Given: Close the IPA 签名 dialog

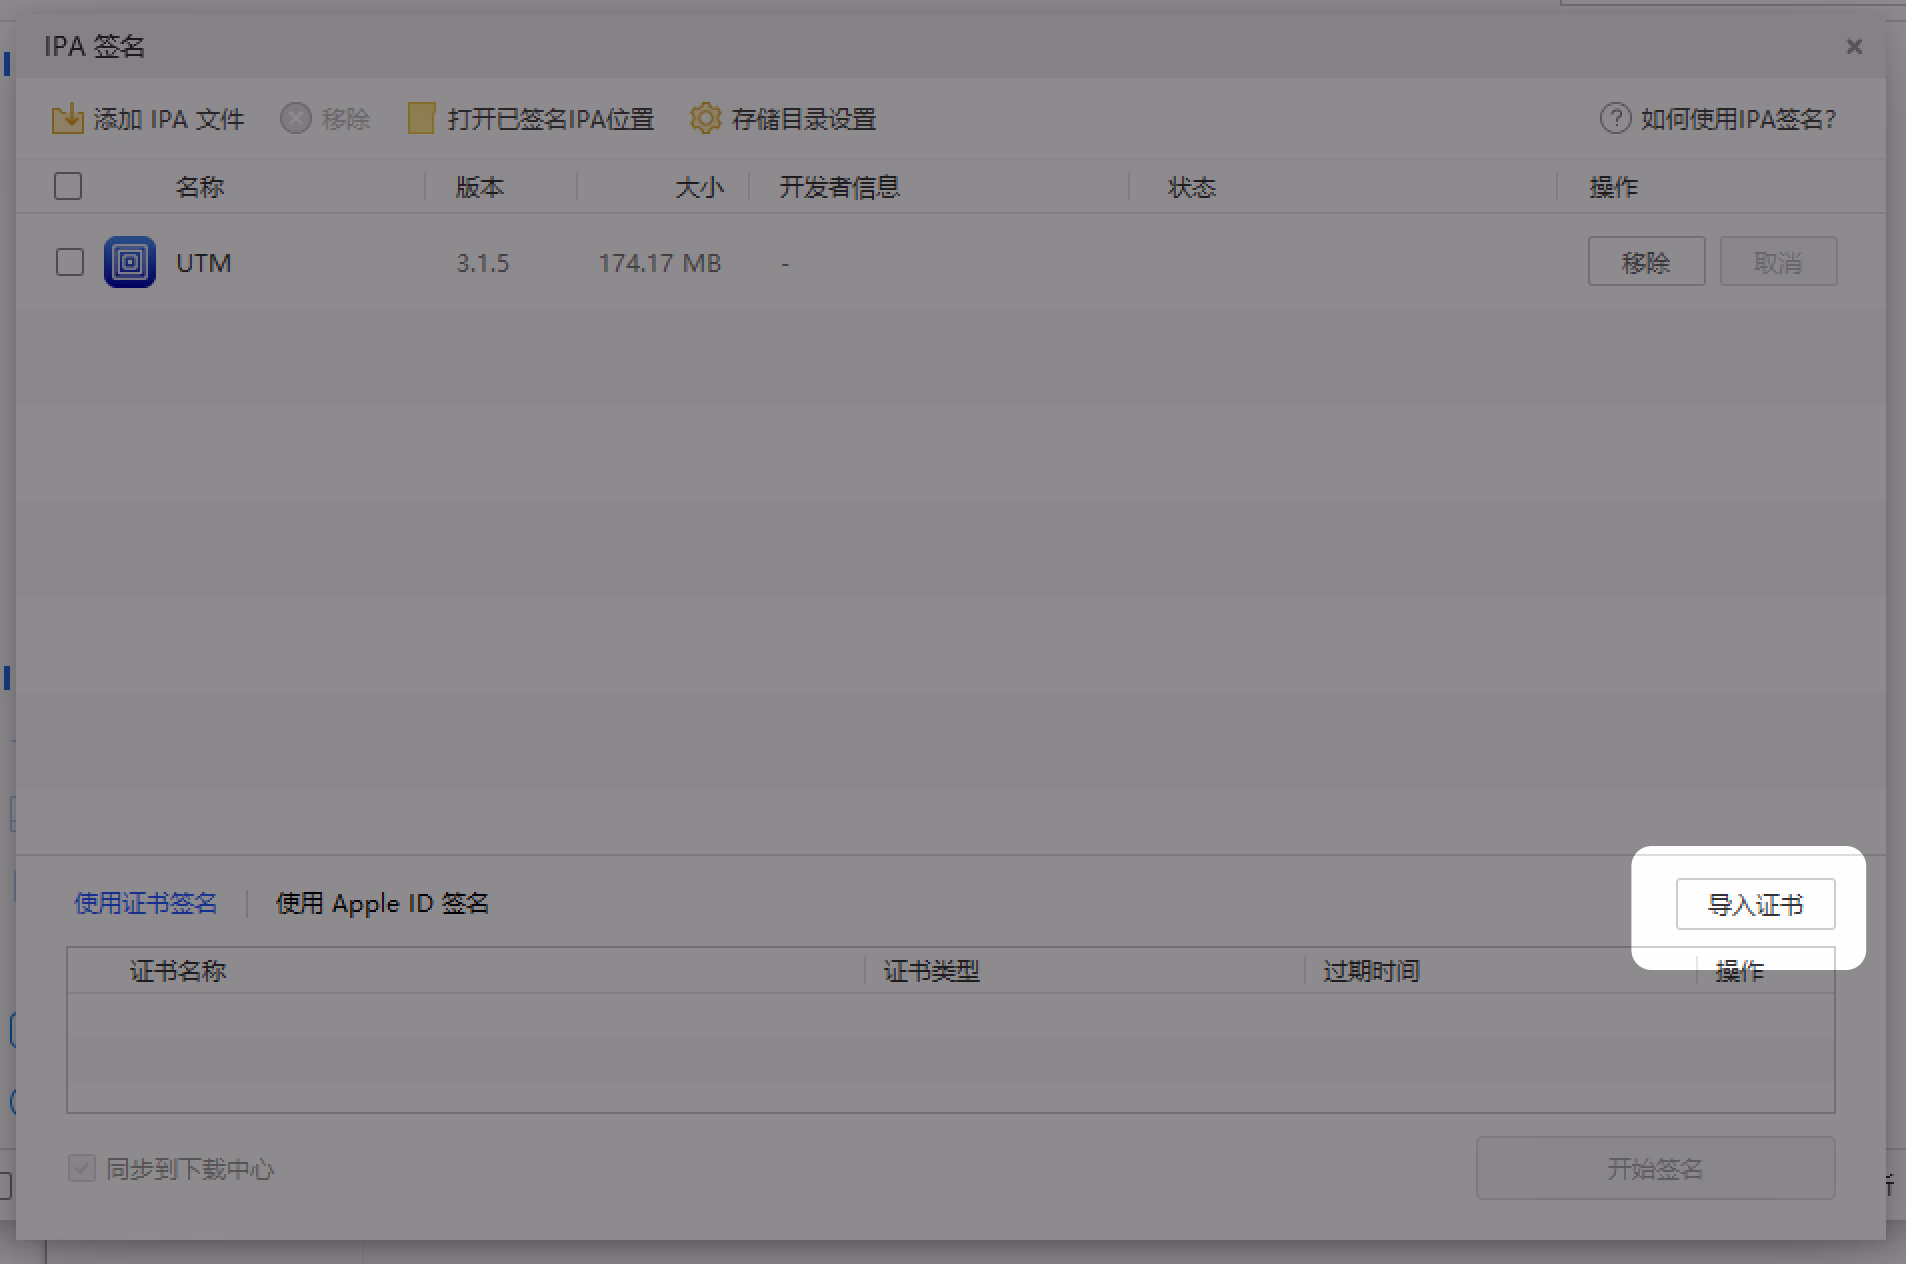Looking at the screenshot, I should click(x=1854, y=47).
